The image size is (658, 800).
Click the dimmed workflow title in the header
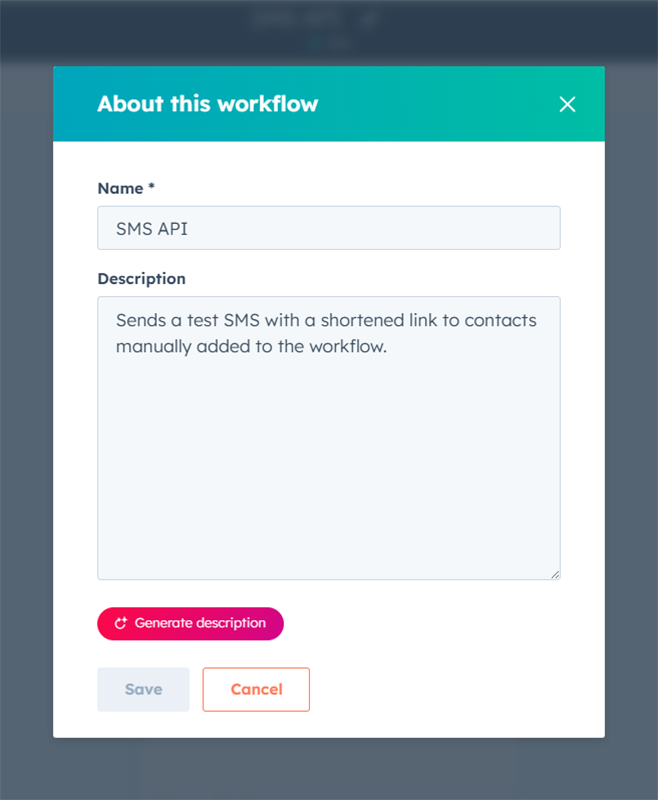coord(297,17)
